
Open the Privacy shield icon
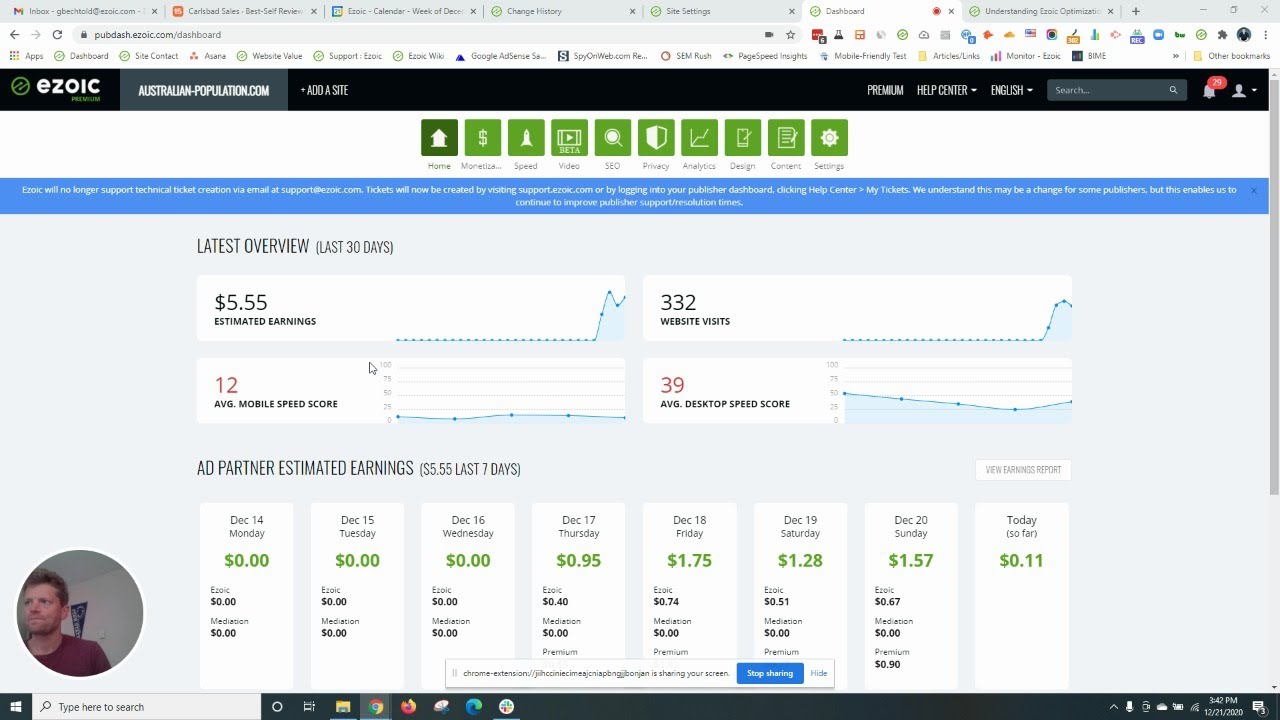click(x=656, y=138)
